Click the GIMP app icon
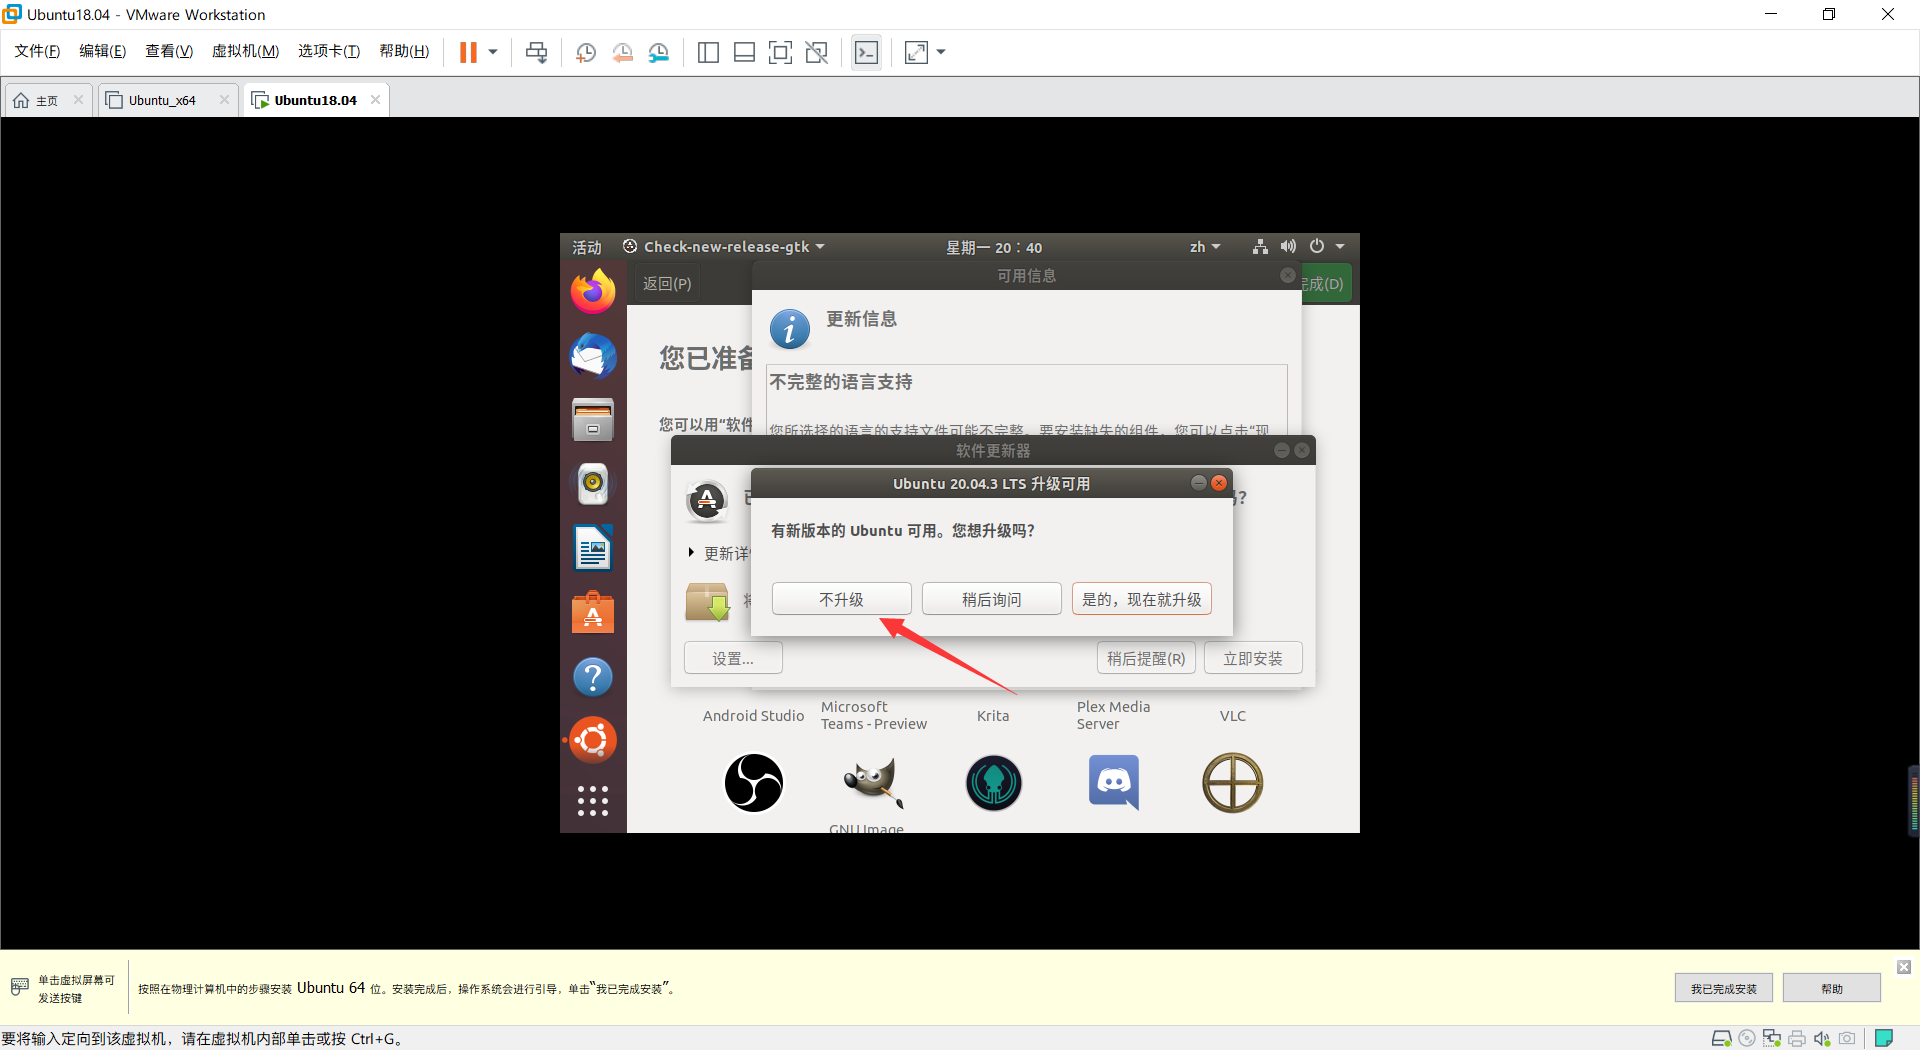The height and width of the screenshot is (1050, 1920). click(873, 782)
